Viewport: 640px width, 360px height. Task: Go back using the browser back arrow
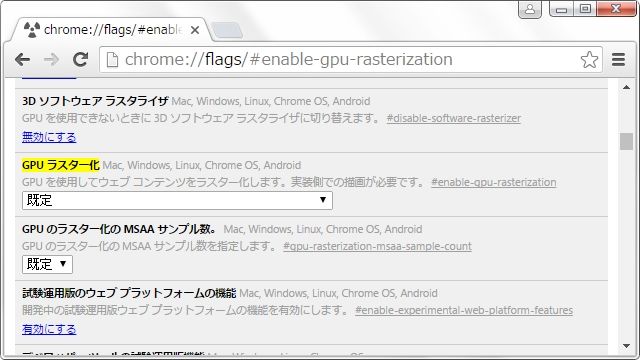[x=22, y=60]
